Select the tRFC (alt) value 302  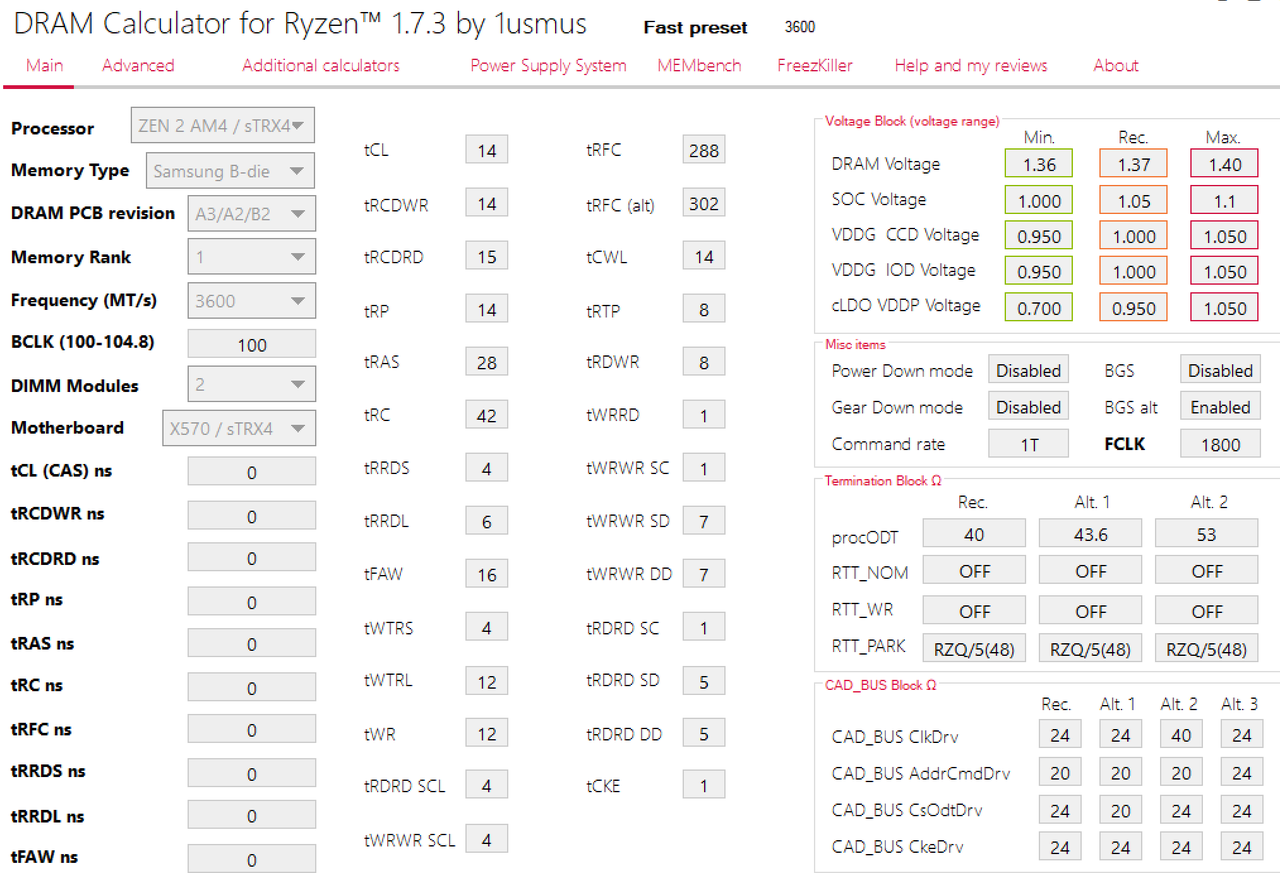tap(704, 203)
